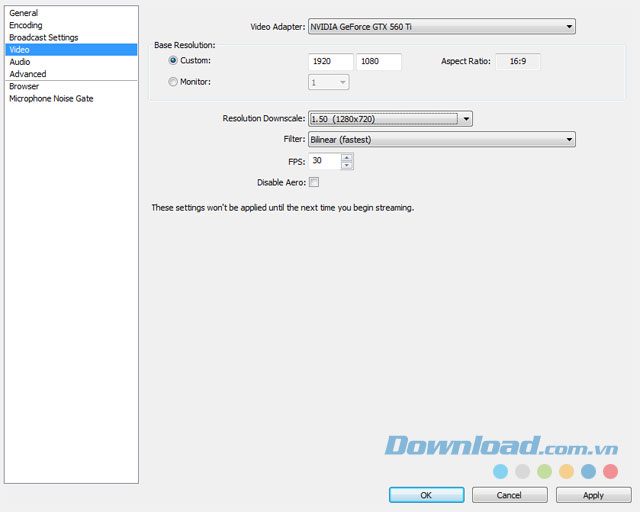Decrease FPS with the down arrow

coord(347,165)
